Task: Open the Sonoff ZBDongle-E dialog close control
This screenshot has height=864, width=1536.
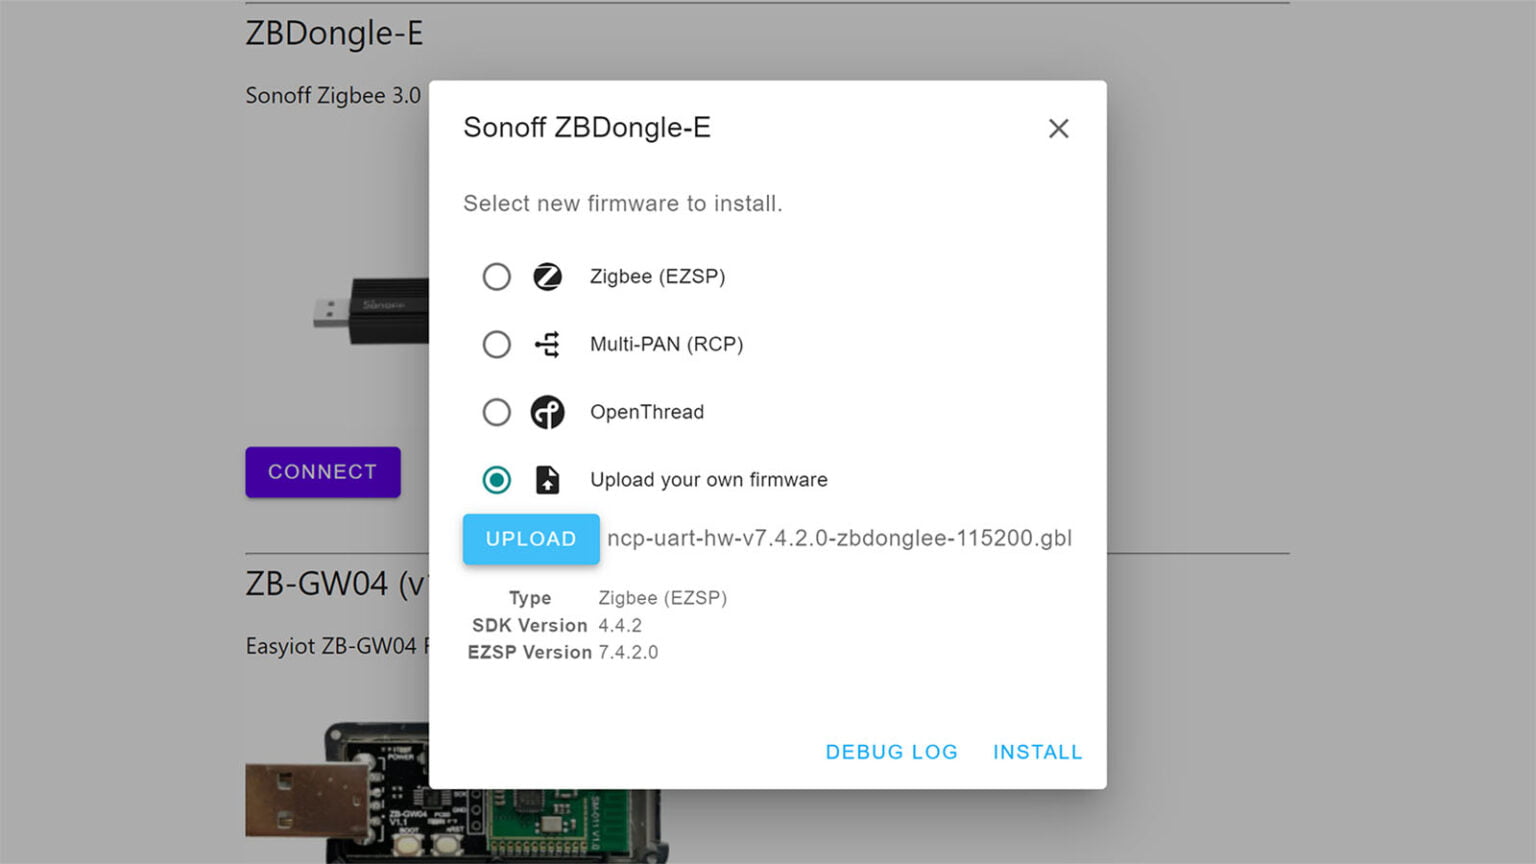Action: tap(1058, 128)
